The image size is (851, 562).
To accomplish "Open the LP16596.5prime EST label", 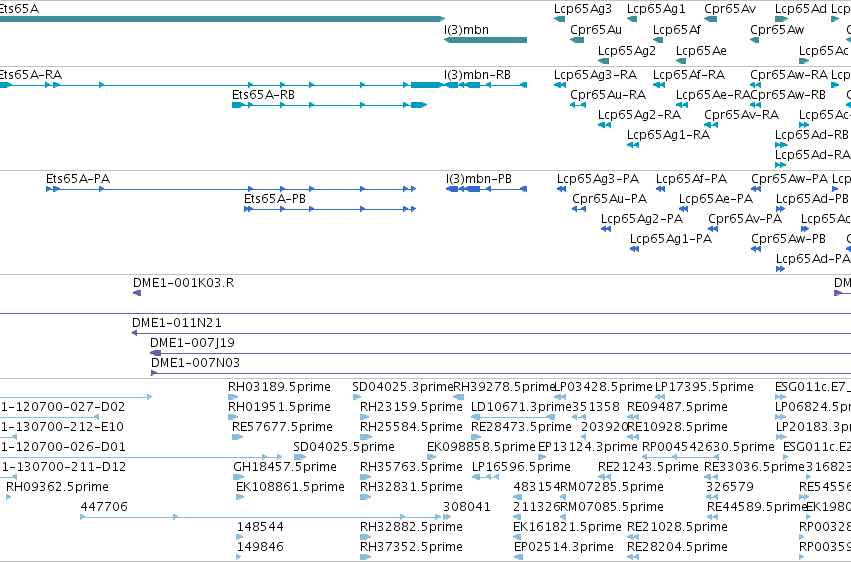I will click(521, 467).
